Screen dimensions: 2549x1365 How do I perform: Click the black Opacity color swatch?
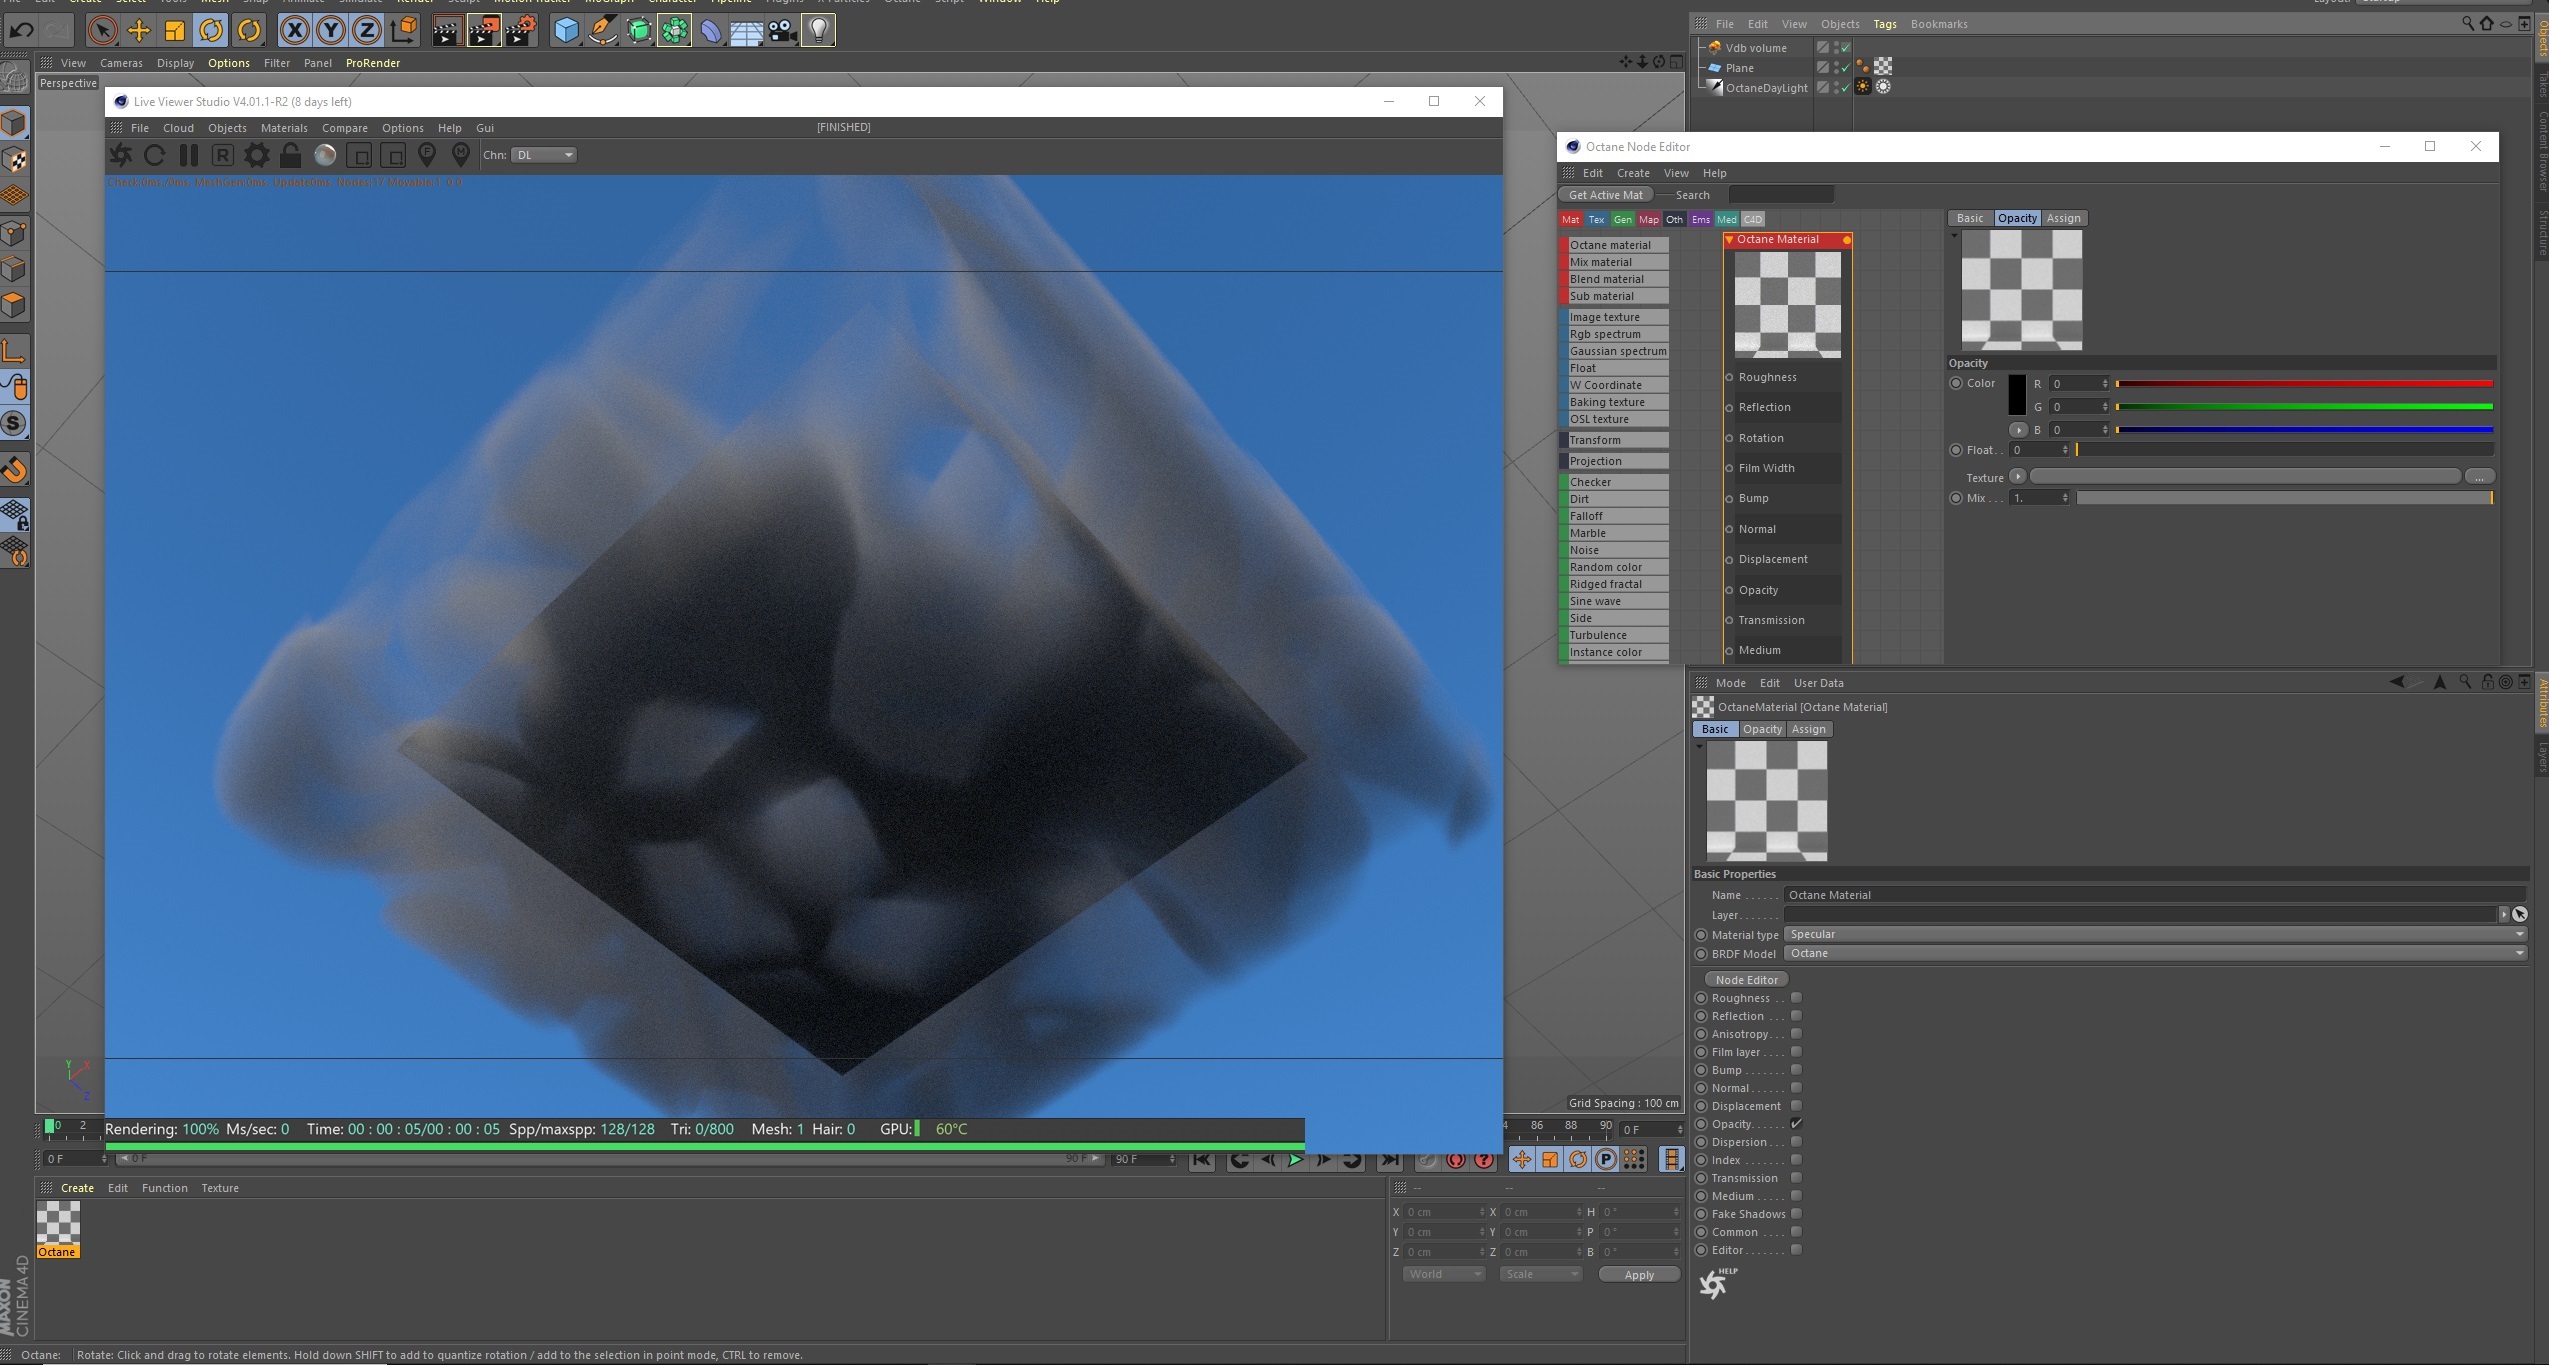click(2017, 395)
